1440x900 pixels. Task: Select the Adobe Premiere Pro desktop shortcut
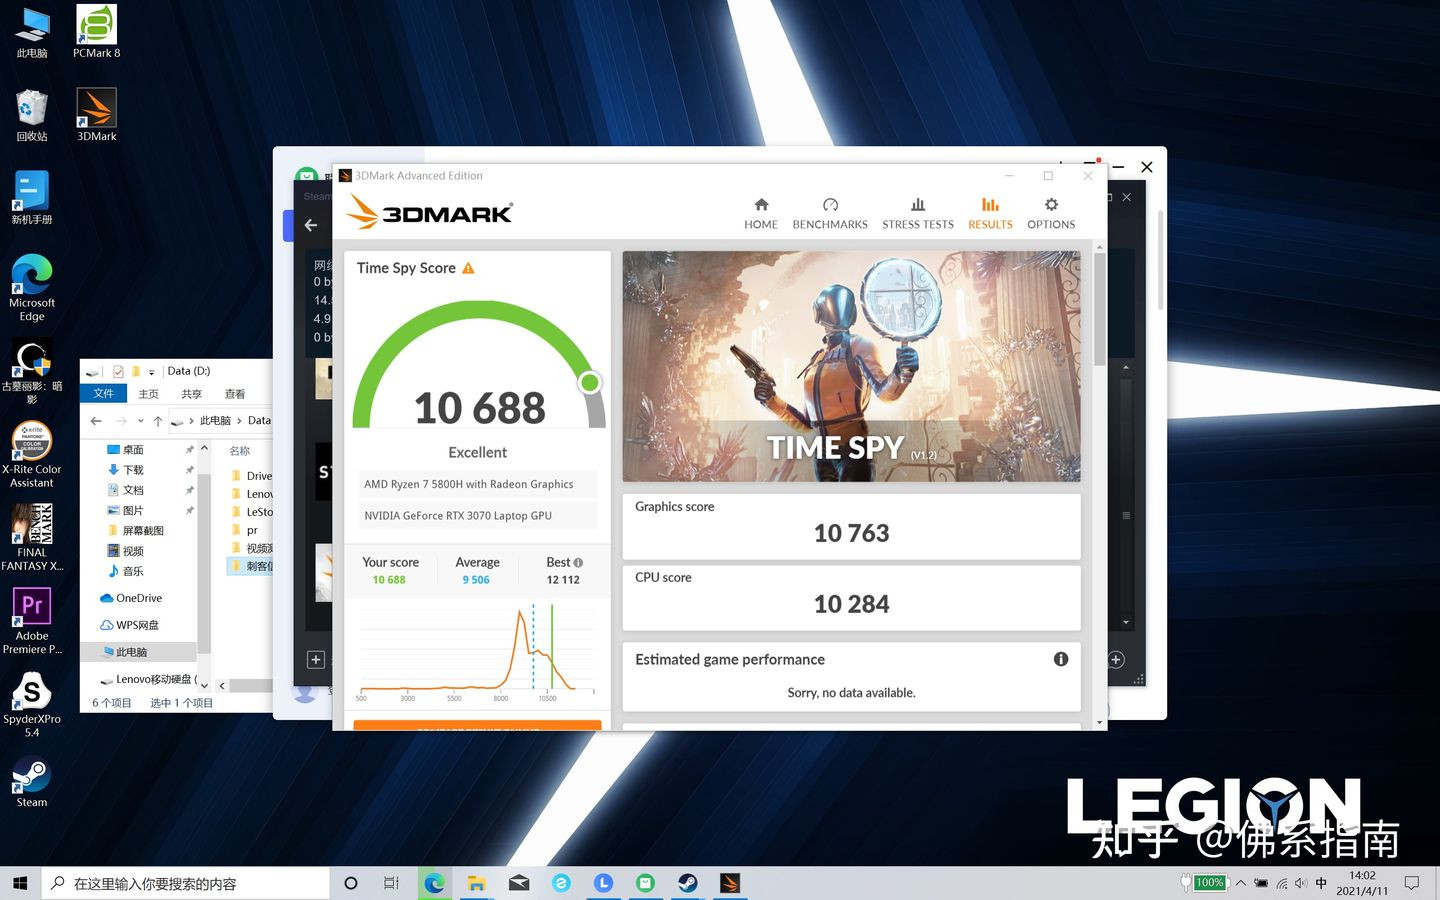(x=32, y=621)
